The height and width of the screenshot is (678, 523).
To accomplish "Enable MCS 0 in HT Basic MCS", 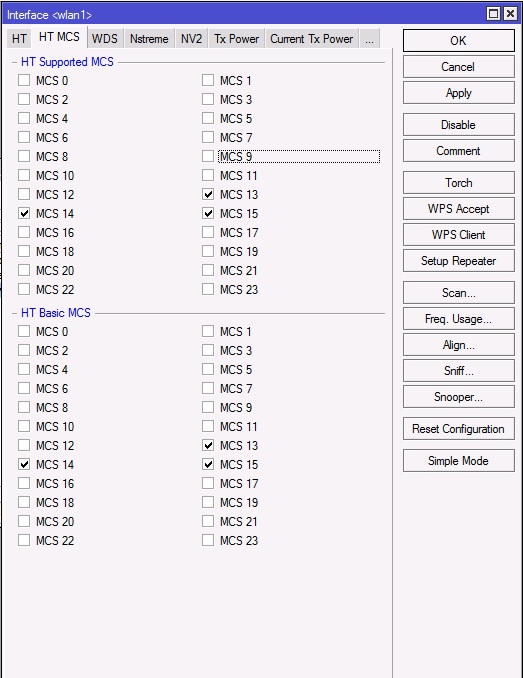I will pos(24,331).
